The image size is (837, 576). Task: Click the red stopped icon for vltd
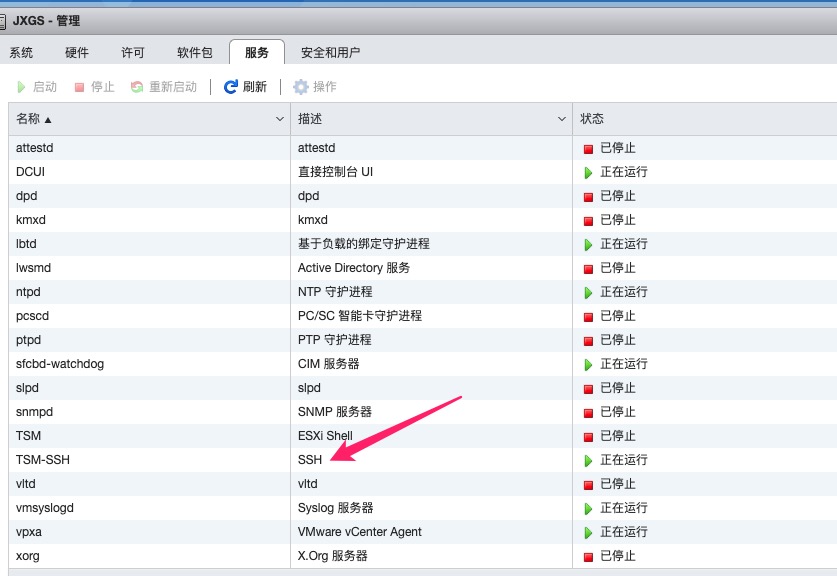[x=588, y=485]
